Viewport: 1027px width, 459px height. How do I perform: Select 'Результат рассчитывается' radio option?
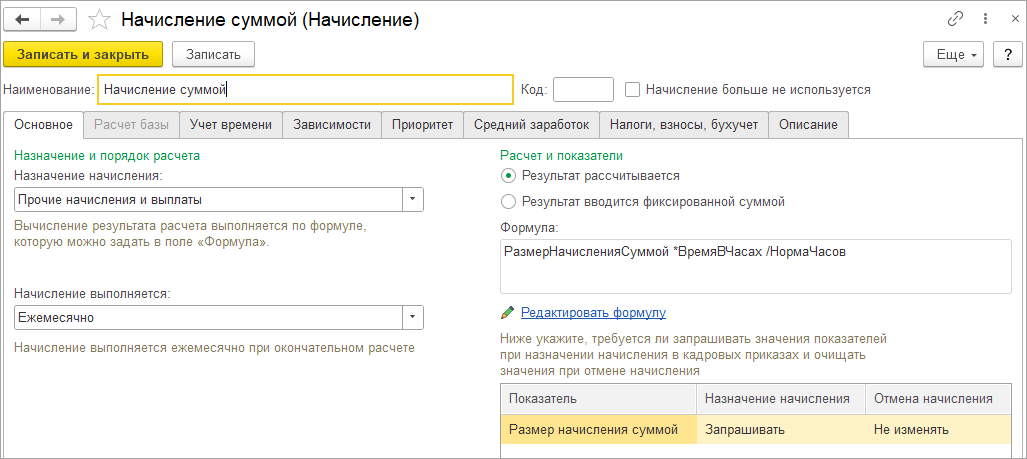(507, 175)
